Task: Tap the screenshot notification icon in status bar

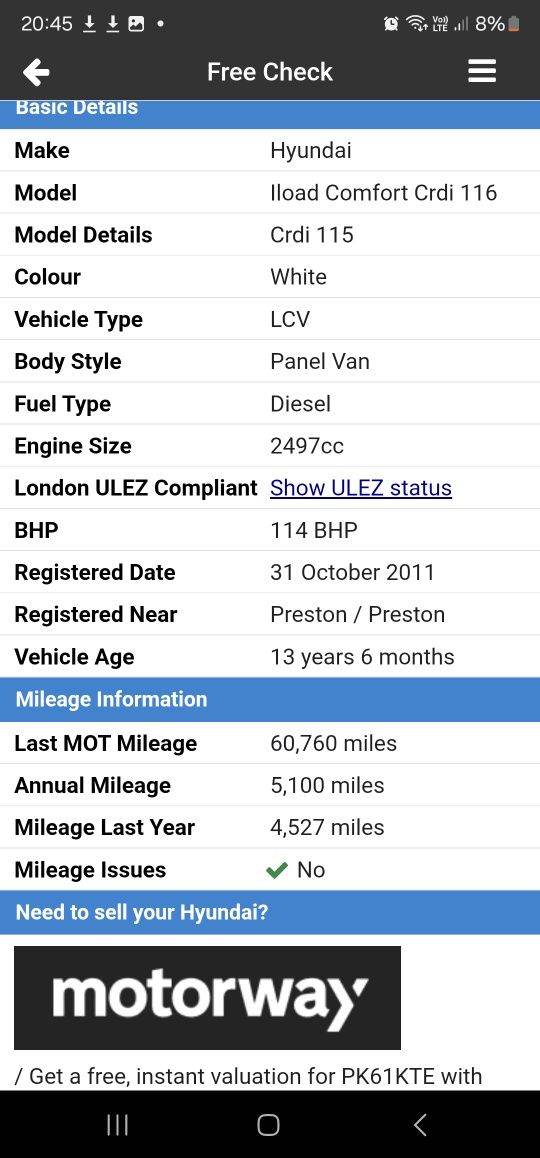Action: [x=136, y=24]
